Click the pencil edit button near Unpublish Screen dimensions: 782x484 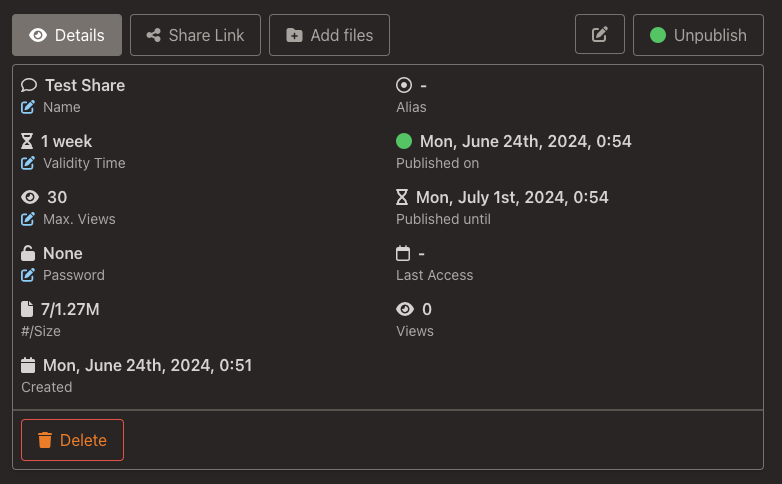pos(600,35)
